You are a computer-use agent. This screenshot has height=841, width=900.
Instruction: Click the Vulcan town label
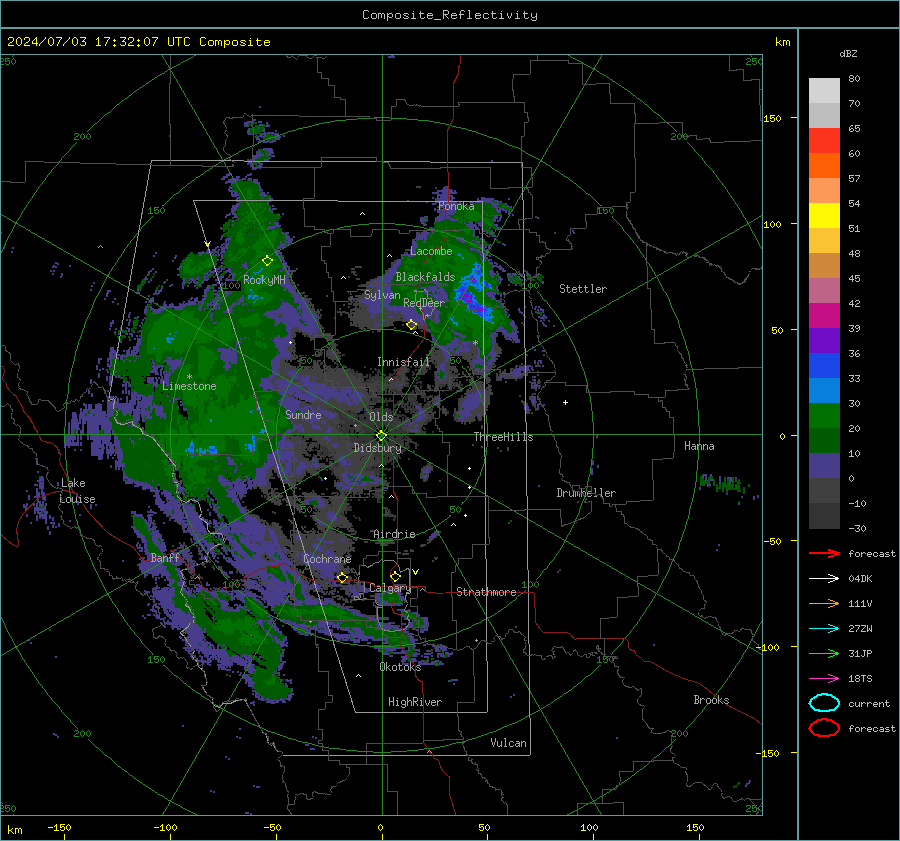508,743
